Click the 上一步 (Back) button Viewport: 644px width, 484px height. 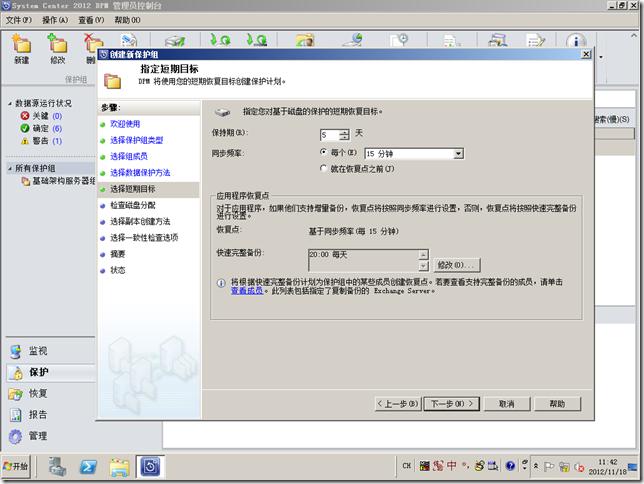(x=398, y=404)
